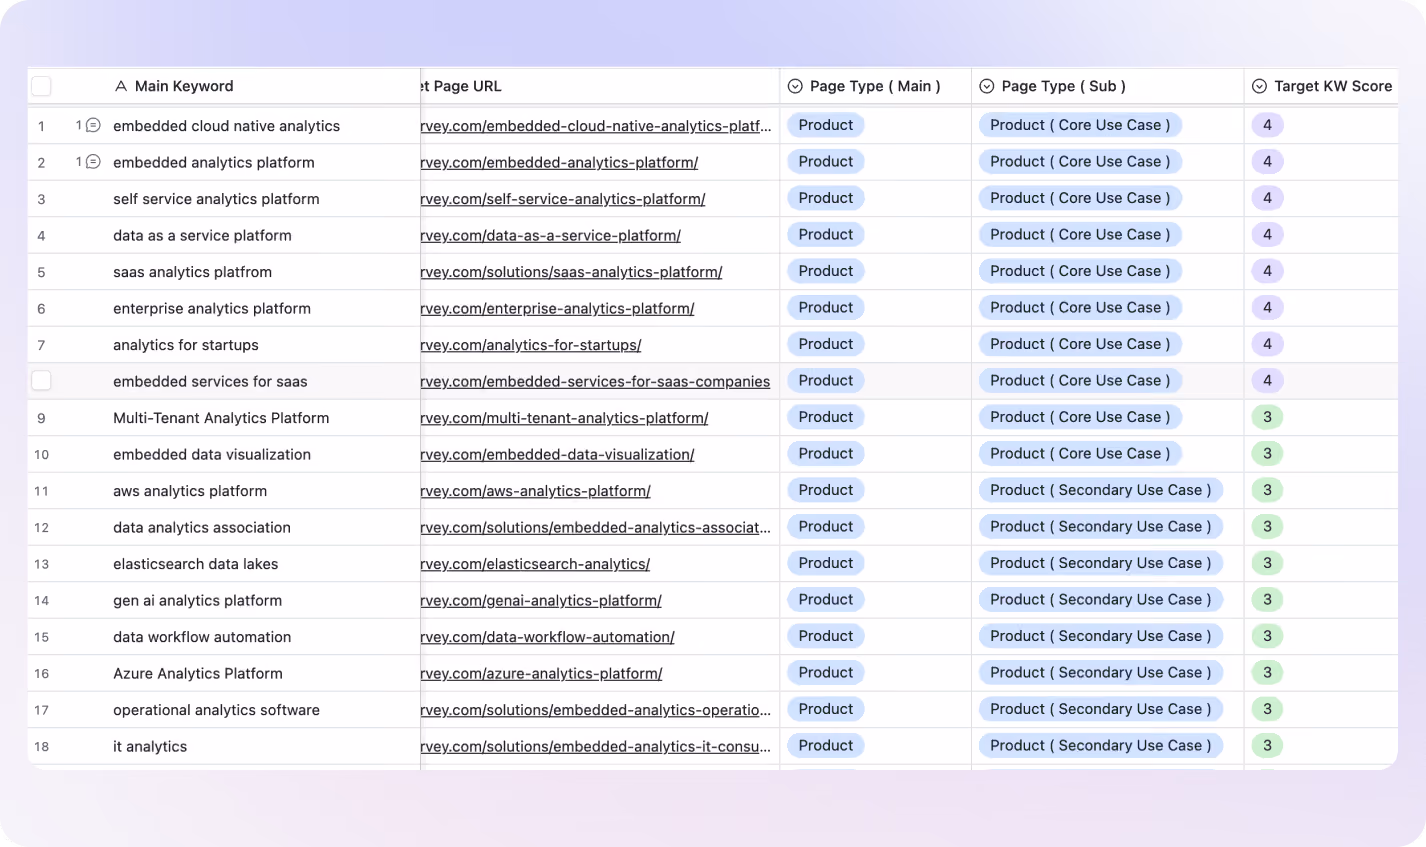
Task: Open the Page Type ( Sub ) column header
Action: (x=1107, y=86)
